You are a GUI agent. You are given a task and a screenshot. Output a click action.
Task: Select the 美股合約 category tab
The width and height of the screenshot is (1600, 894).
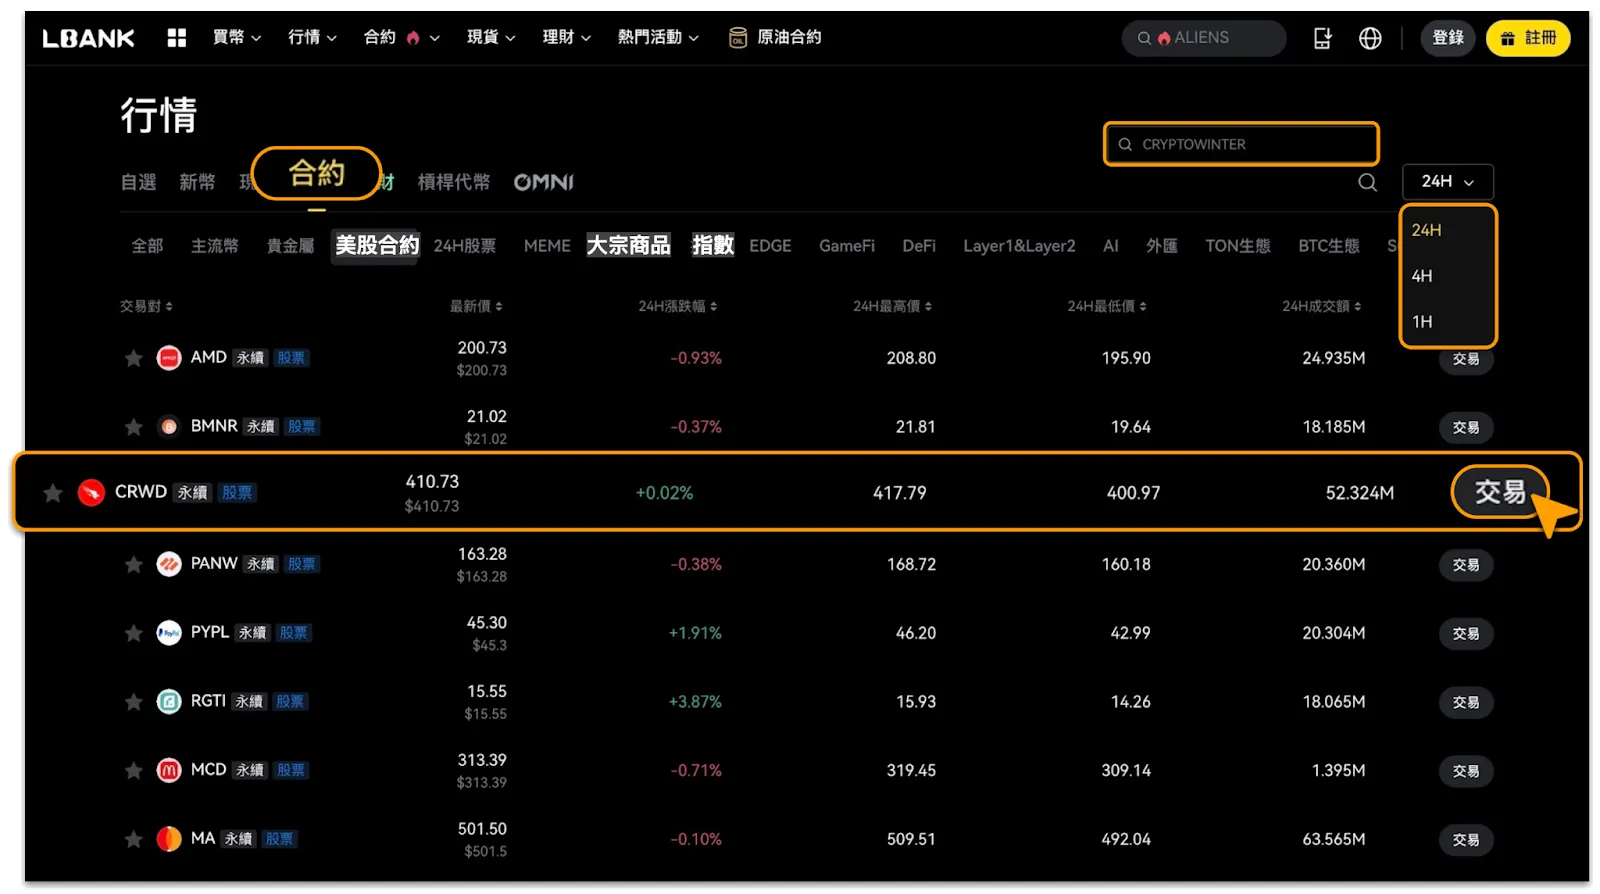click(376, 246)
